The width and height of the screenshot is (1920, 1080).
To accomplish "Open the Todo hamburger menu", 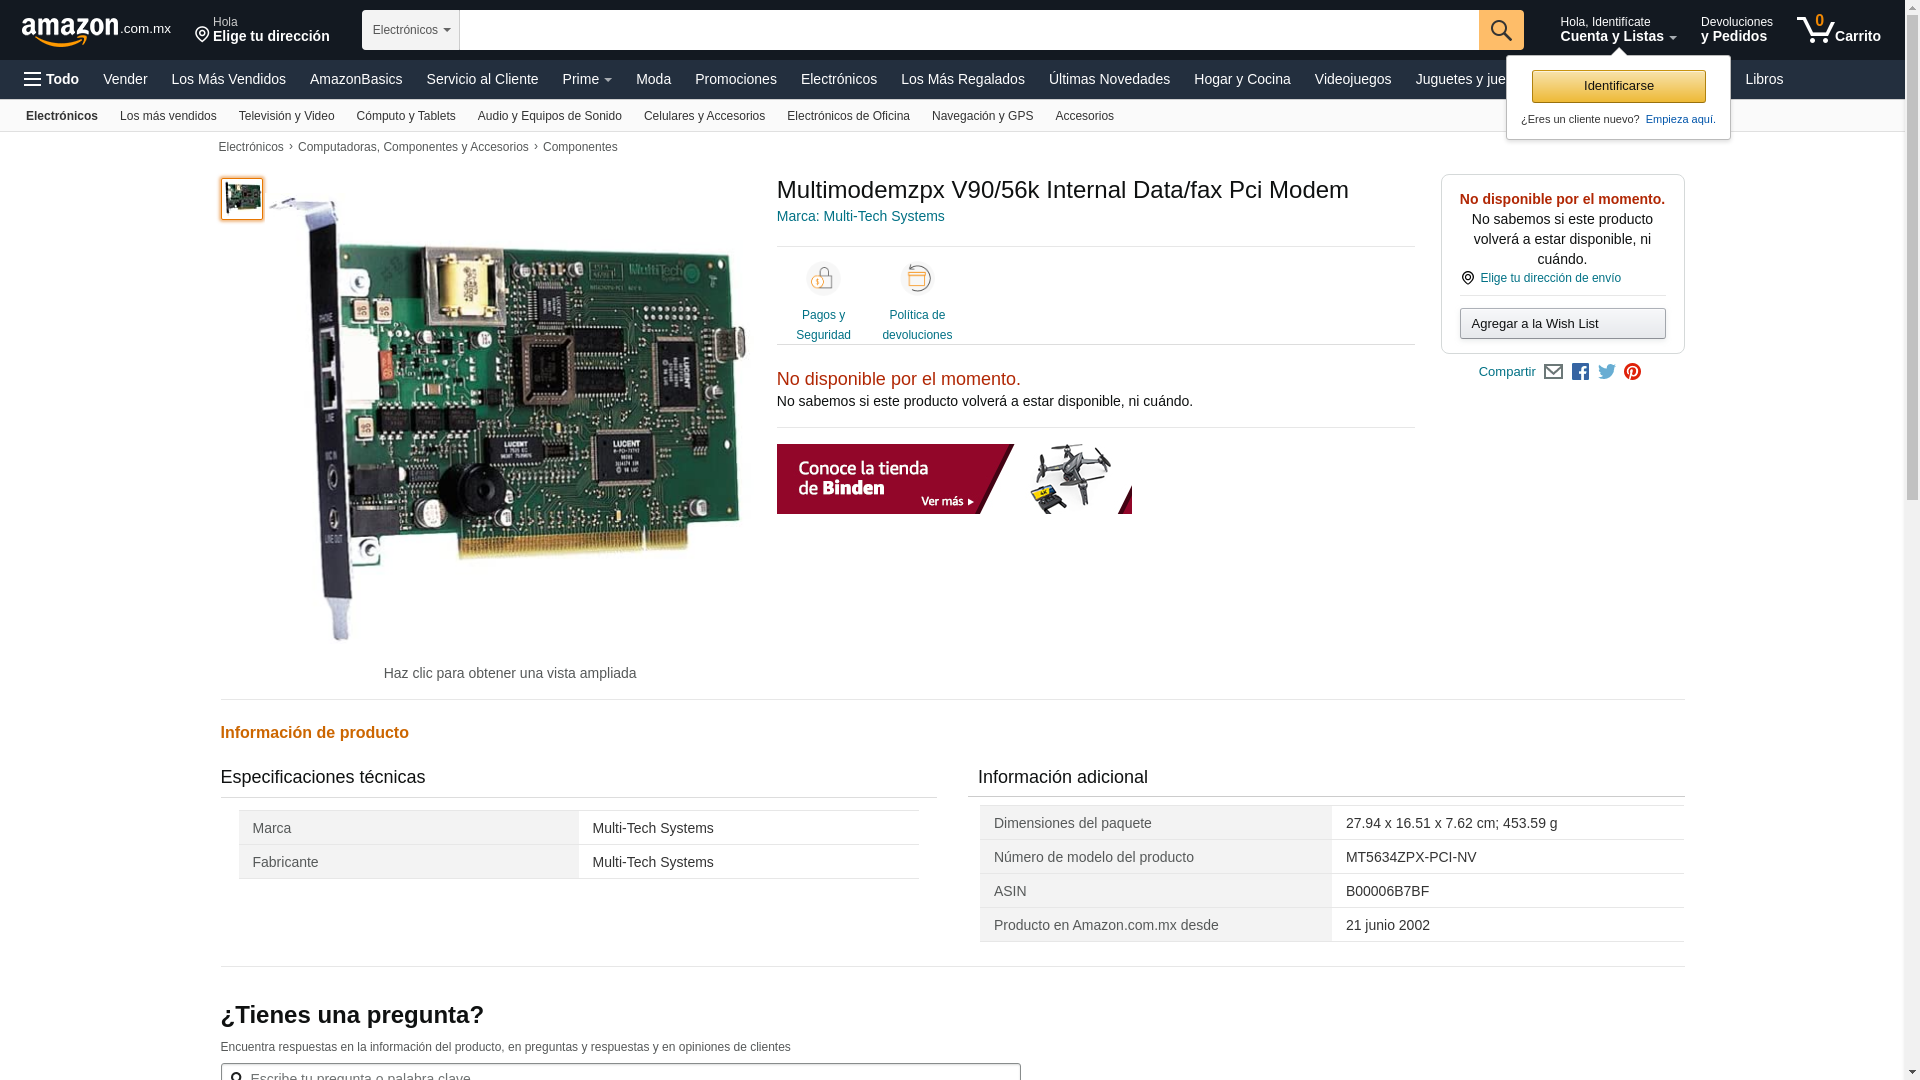I will click(52, 79).
